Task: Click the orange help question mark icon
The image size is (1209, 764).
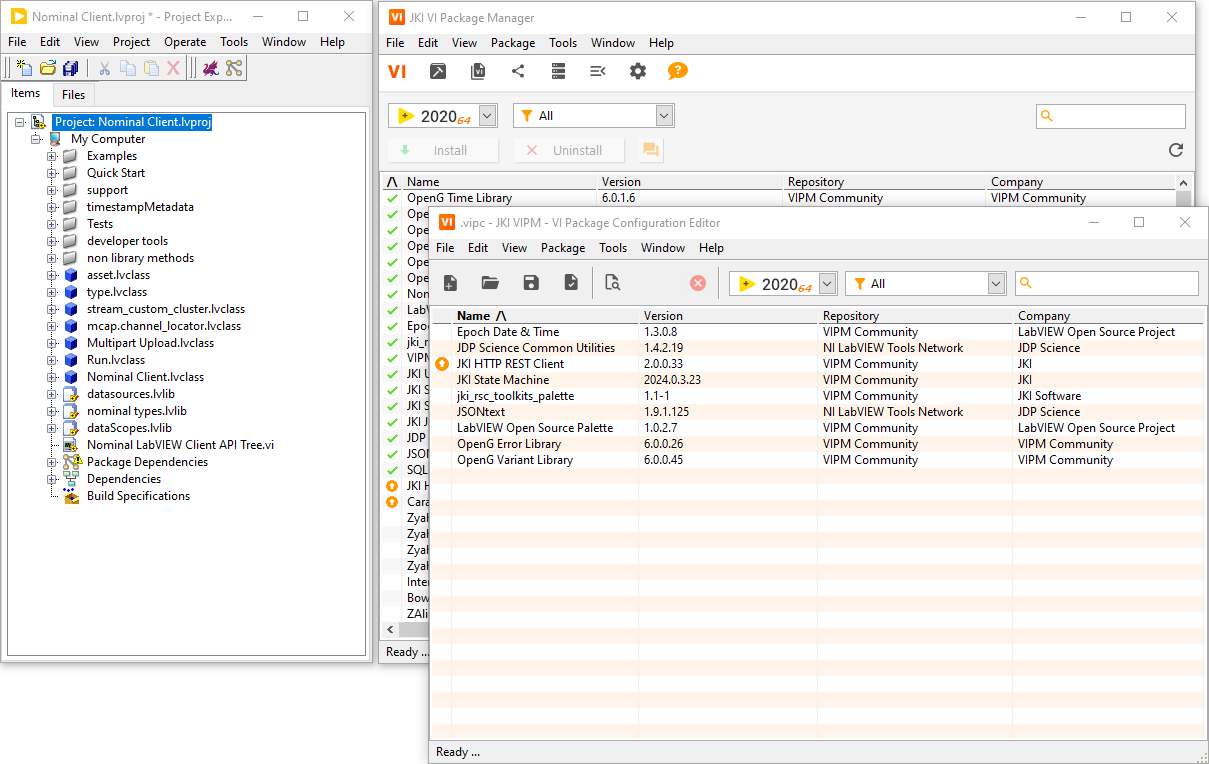Action: click(x=678, y=71)
